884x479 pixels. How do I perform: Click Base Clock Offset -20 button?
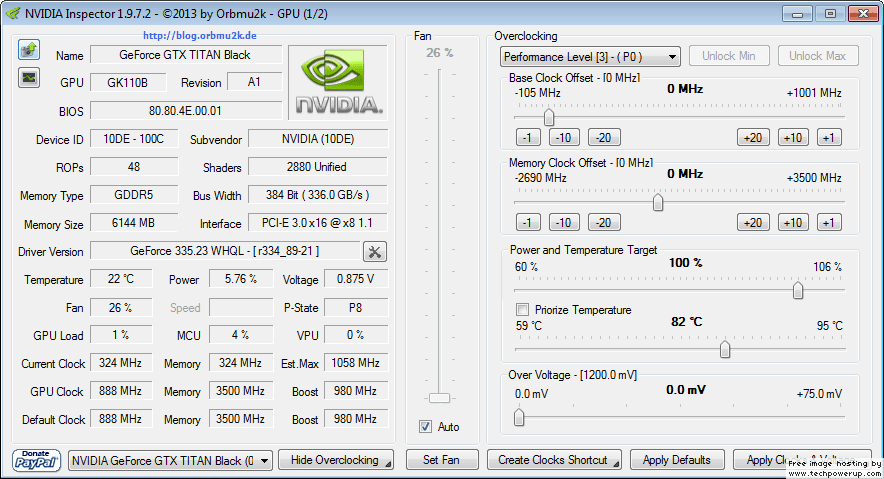click(x=604, y=138)
